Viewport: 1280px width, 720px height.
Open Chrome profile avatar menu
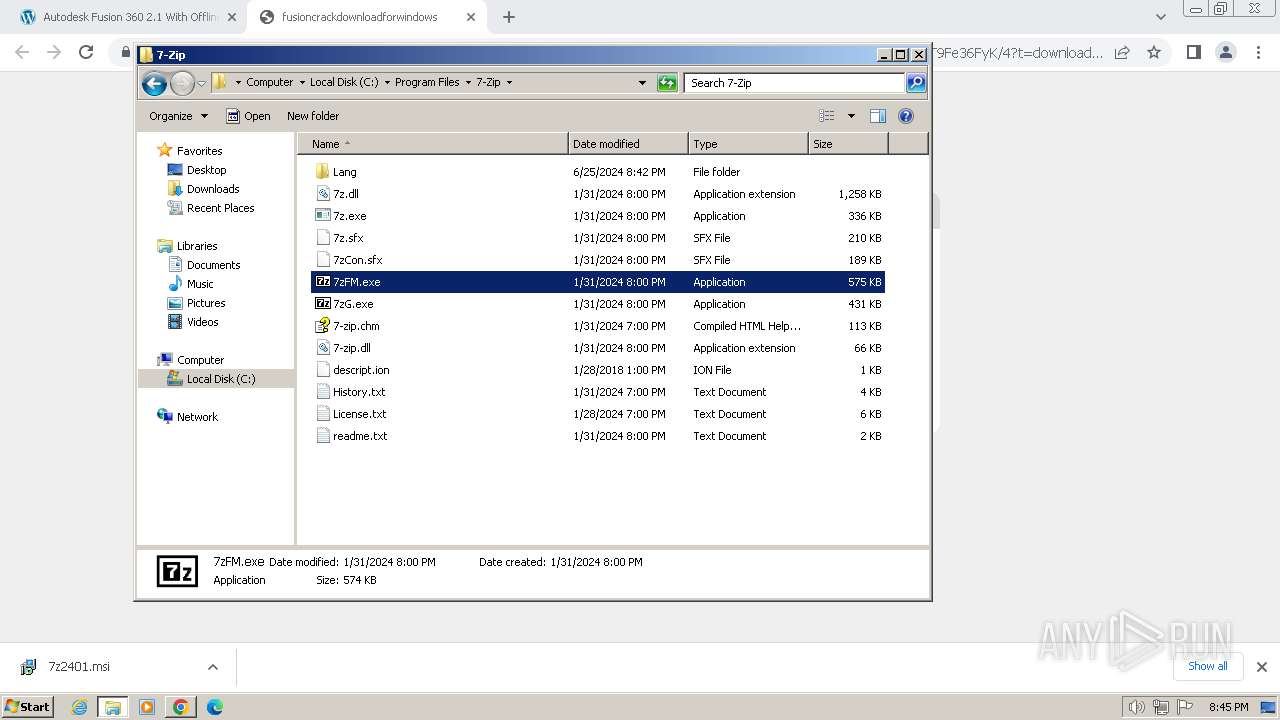[1226, 52]
